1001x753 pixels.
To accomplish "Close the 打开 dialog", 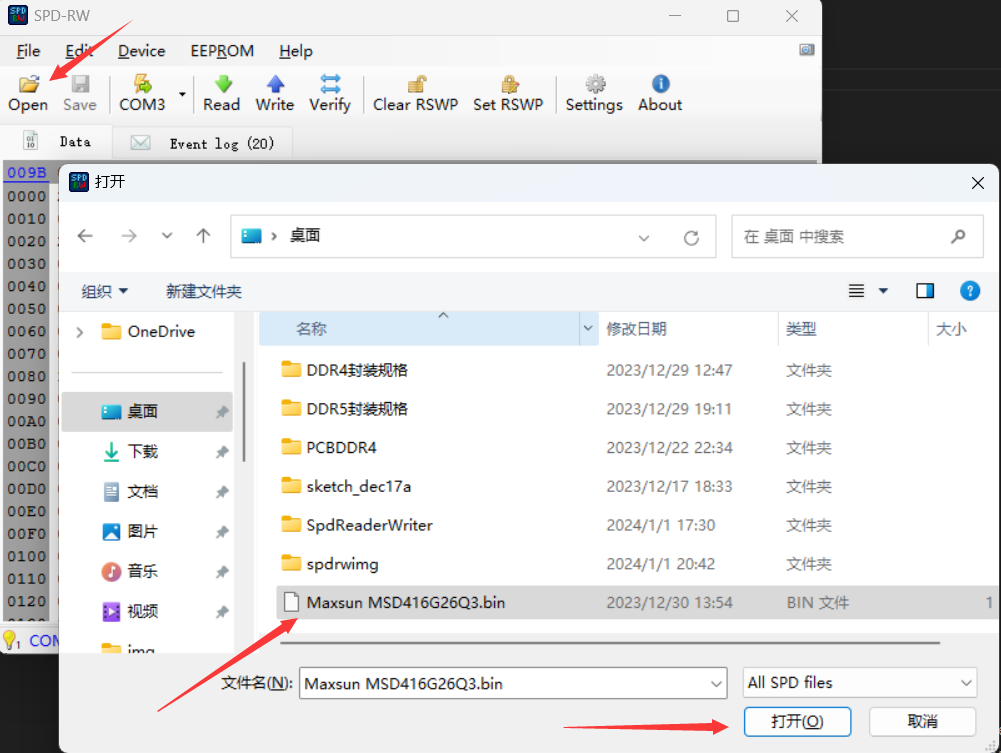I will (977, 183).
